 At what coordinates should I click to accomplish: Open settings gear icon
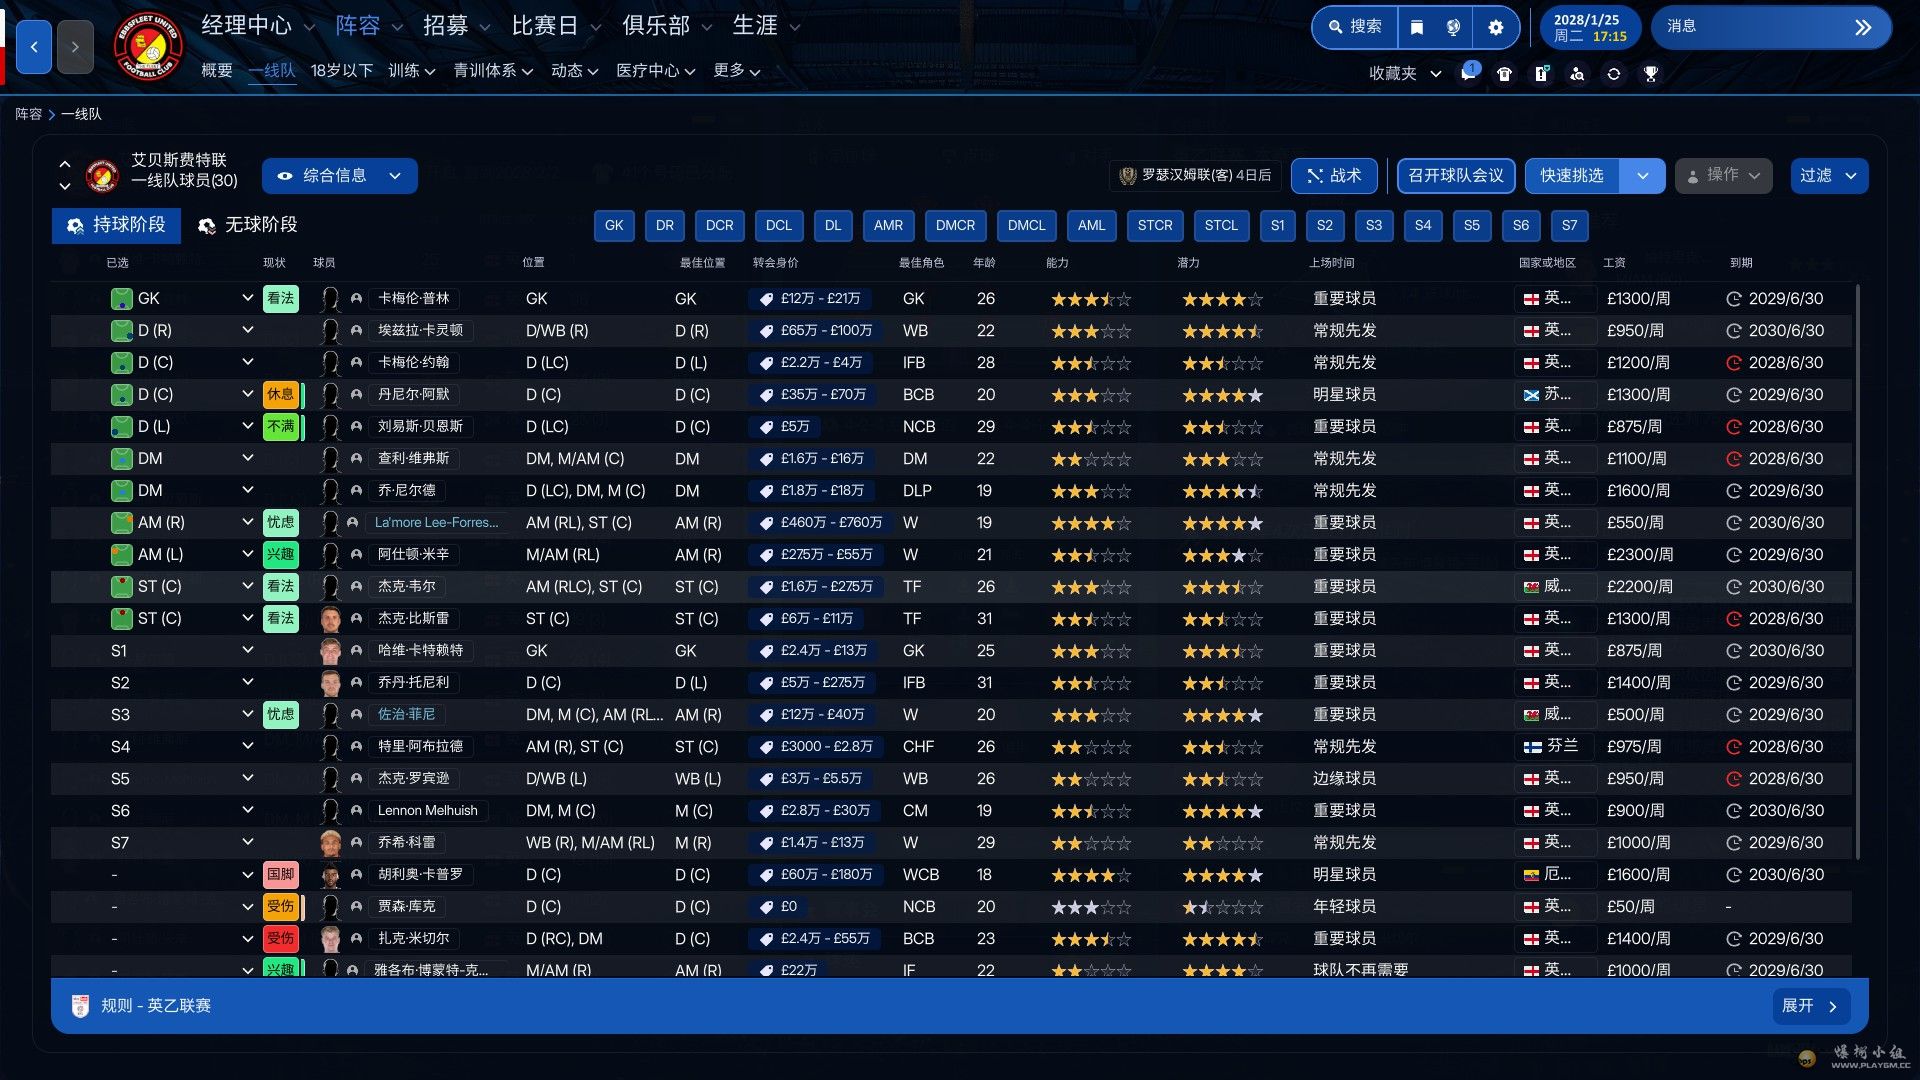tap(1495, 27)
